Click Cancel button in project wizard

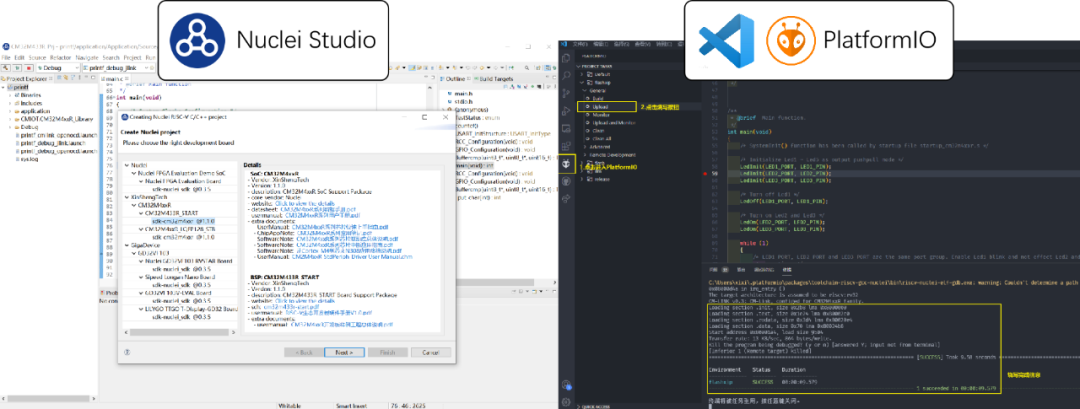point(430,352)
